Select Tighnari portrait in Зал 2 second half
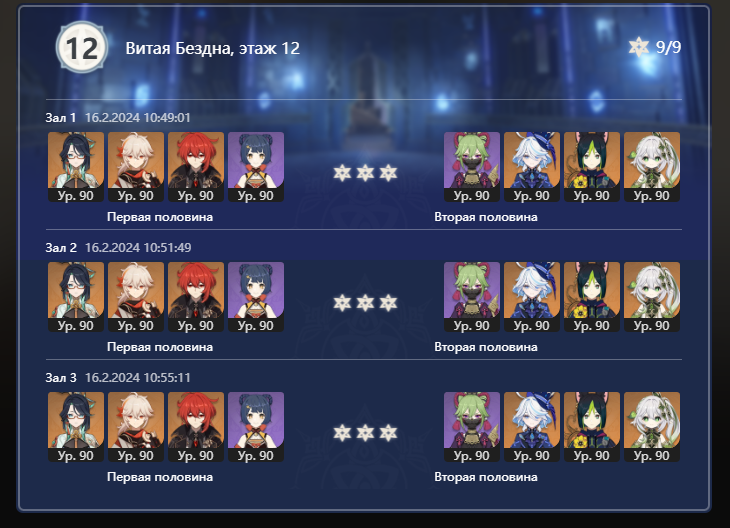Image resolution: width=730 pixels, height=528 pixels. pos(592,297)
